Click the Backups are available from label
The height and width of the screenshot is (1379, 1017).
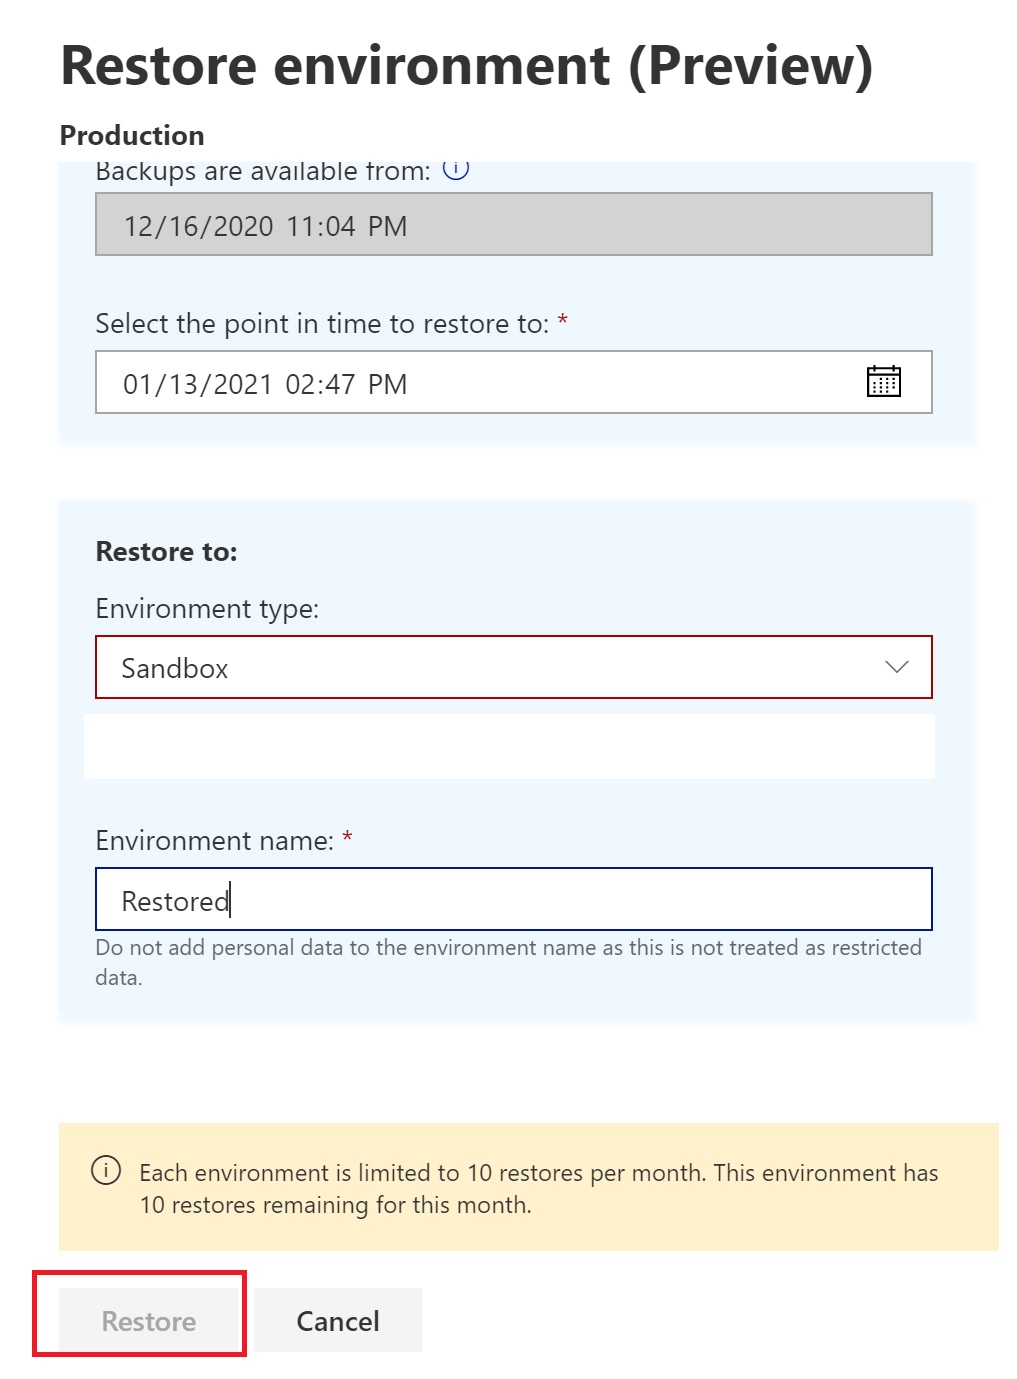263,172
